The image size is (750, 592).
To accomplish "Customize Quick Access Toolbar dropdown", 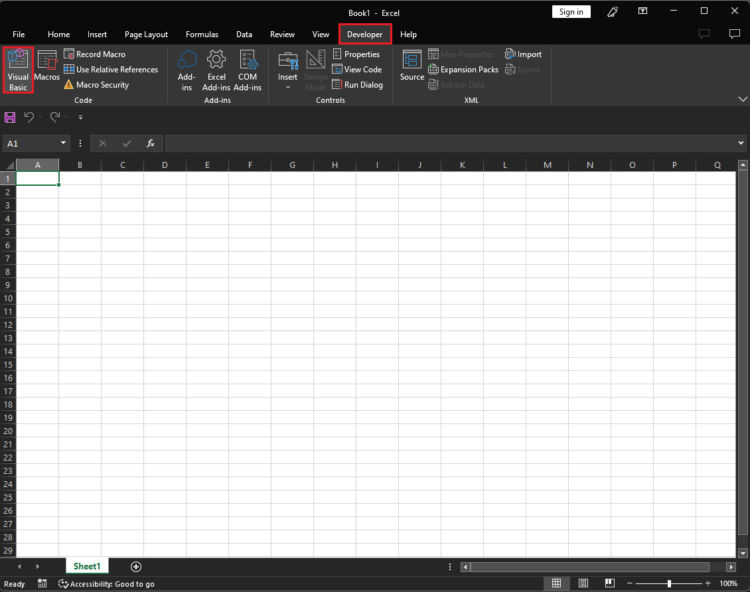I will pos(80,117).
